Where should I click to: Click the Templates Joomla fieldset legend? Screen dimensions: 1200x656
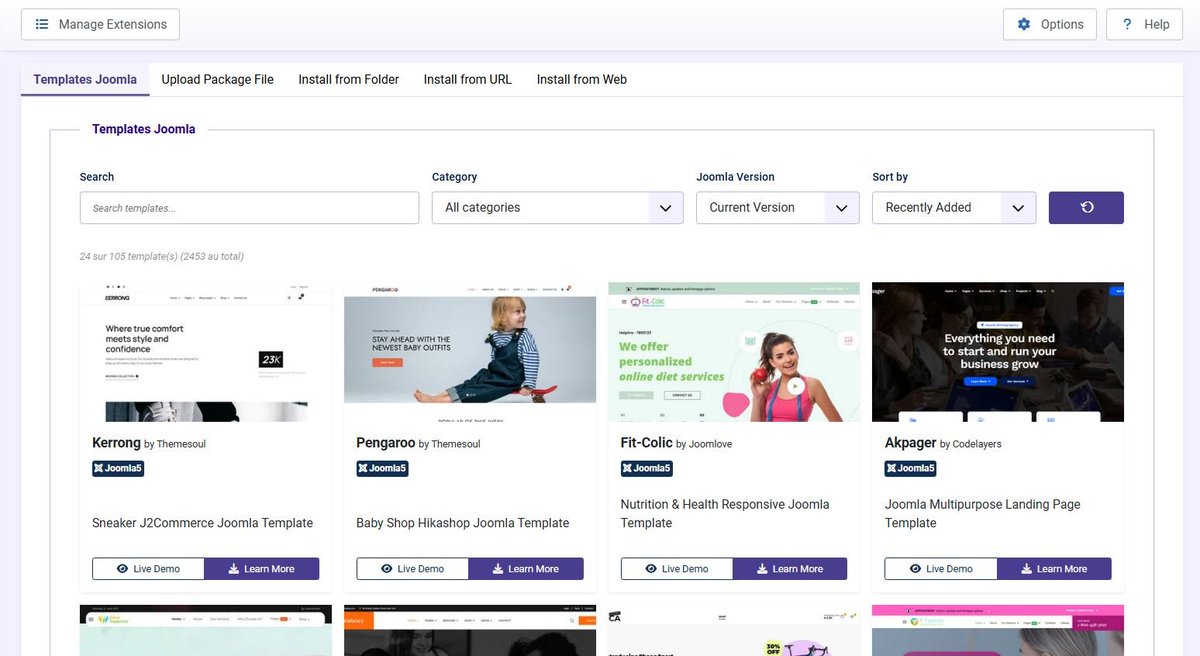click(x=144, y=129)
